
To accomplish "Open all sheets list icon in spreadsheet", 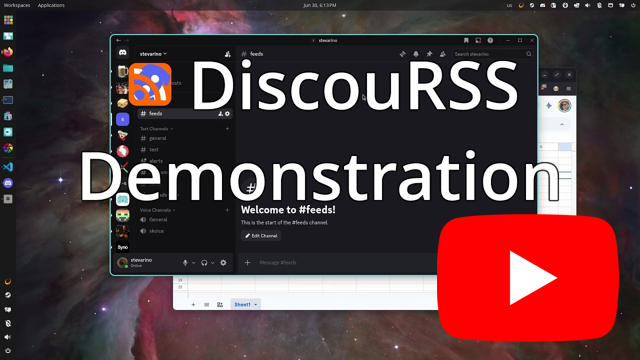I will (x=207, y=304).
